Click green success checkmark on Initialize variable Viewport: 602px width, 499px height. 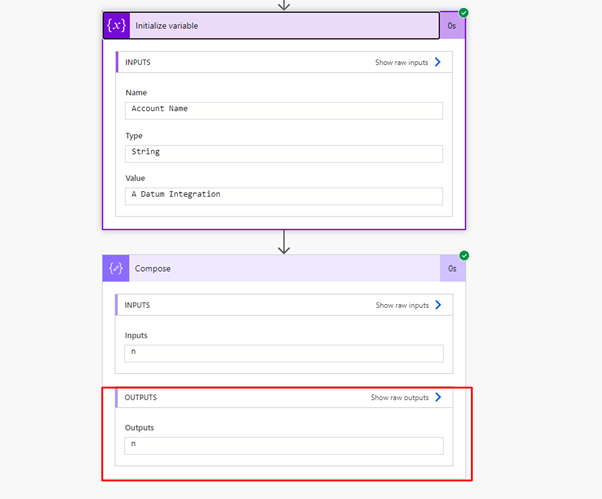pyautogui.click(x=463, y=13)
